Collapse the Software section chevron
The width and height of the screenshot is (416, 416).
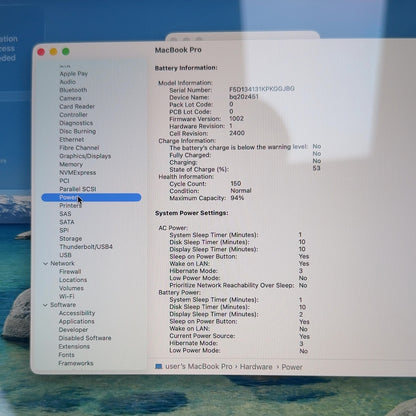(45, 305)
